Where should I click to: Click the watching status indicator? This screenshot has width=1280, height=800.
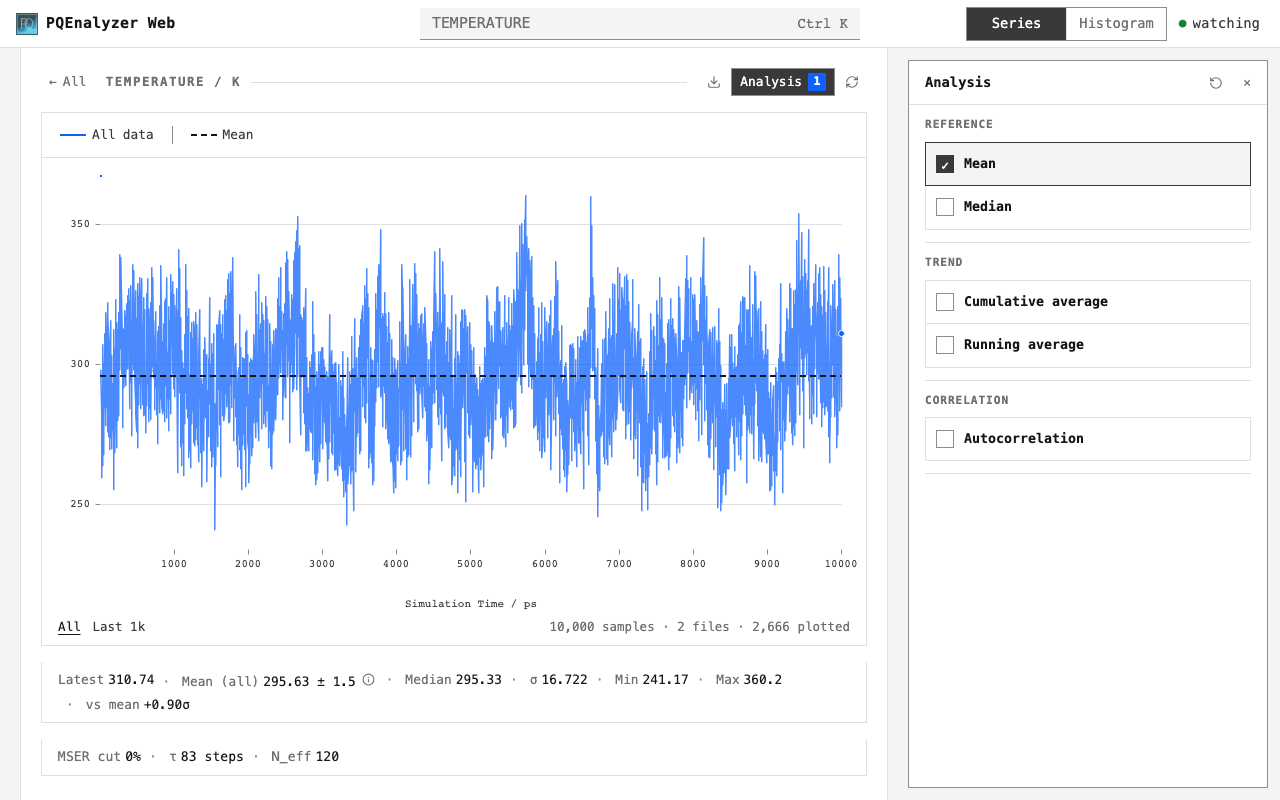1219,24
